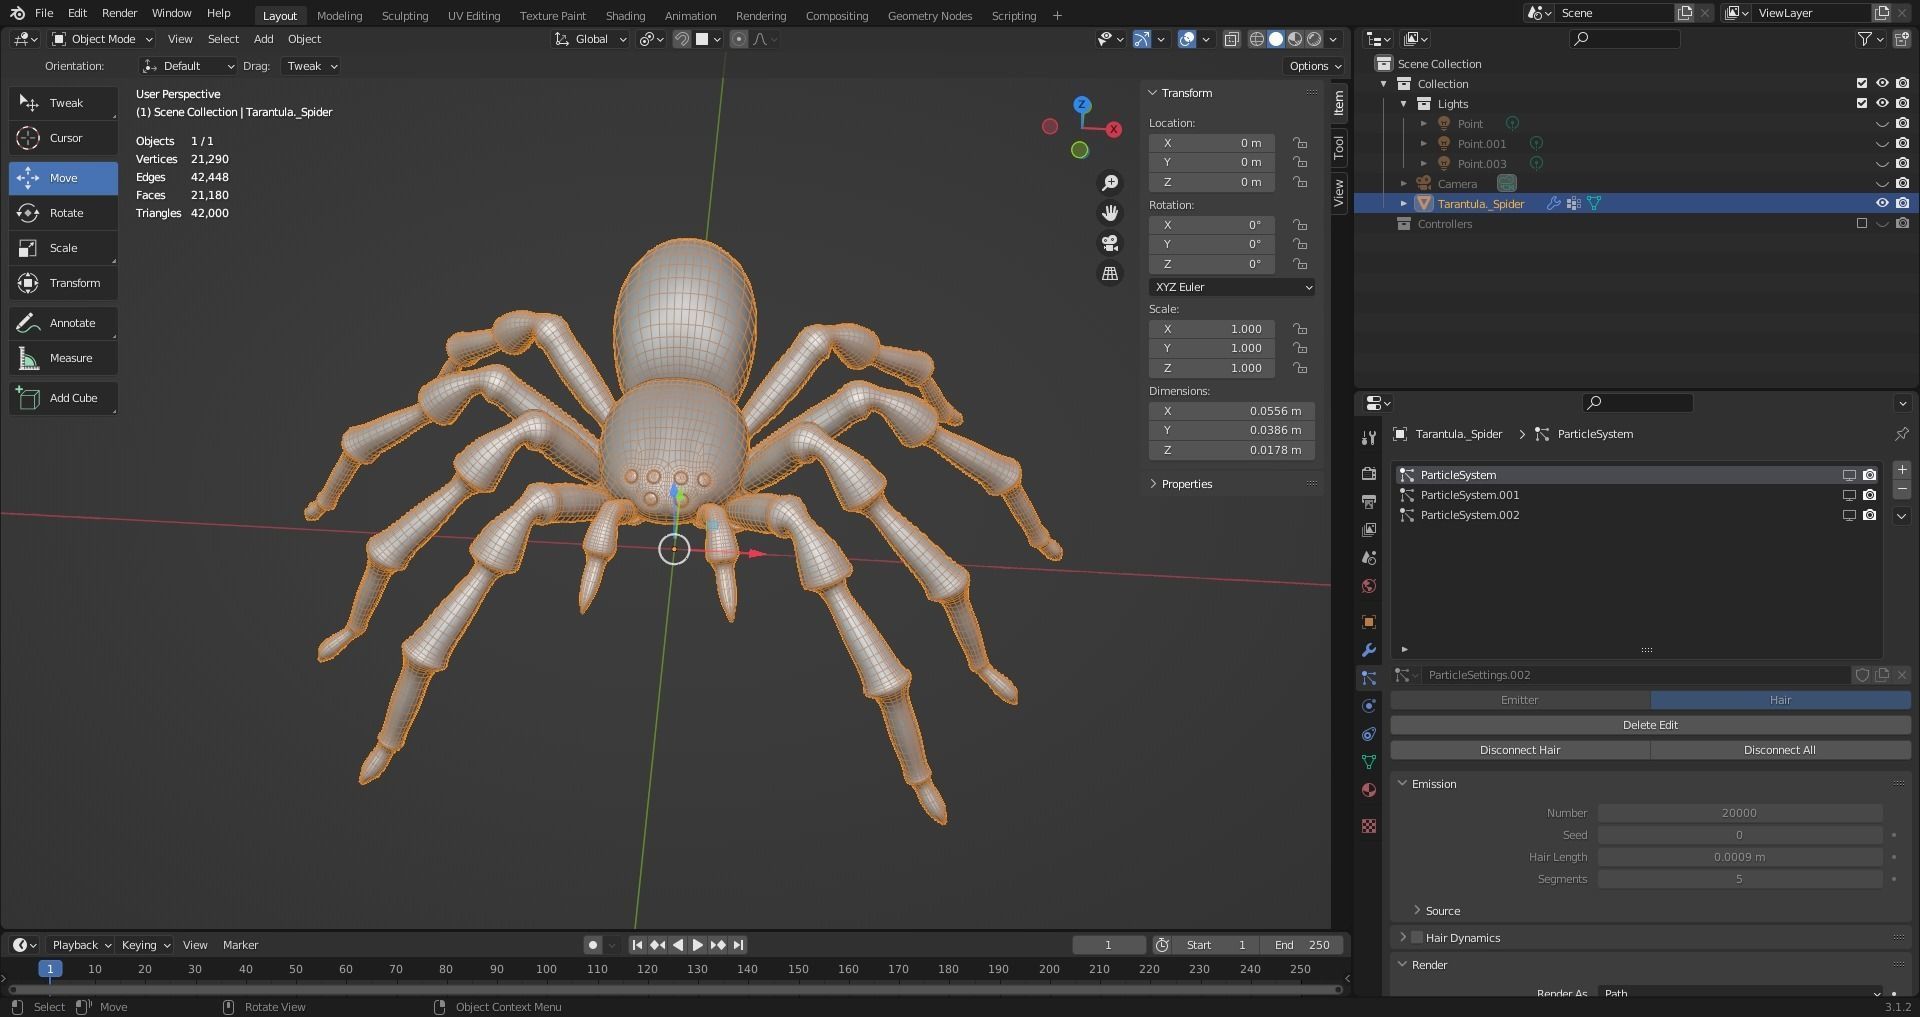This screenshot has height=1017, width=1920.
Task: Toggle Collection exclude checkbox in outliner
Action: click(1862, 83)
